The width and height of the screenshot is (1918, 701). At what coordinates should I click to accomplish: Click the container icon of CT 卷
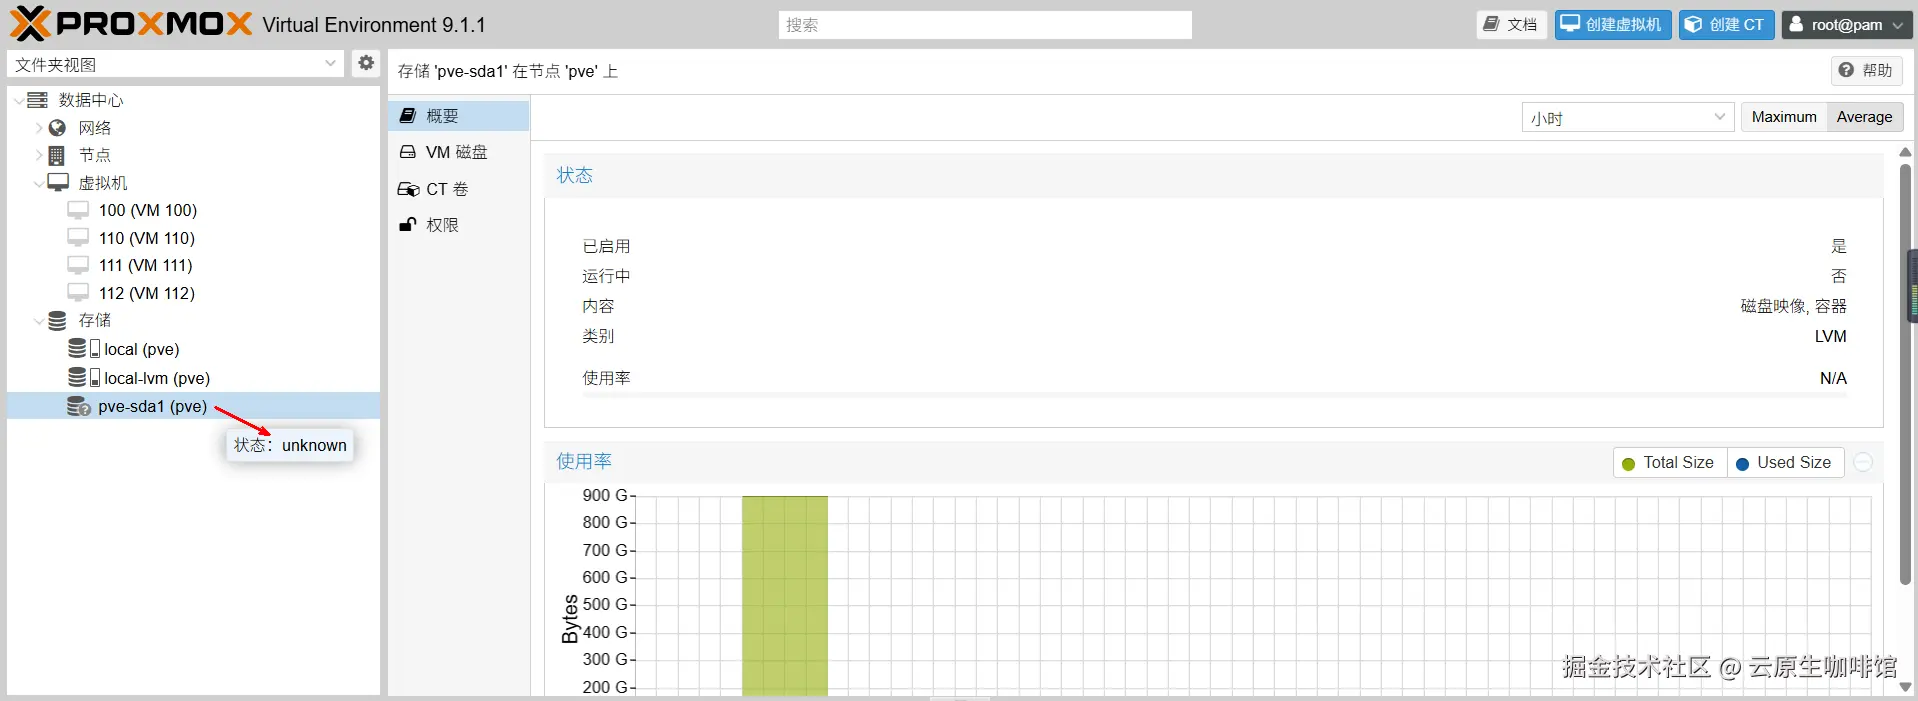tap(408, 189)
